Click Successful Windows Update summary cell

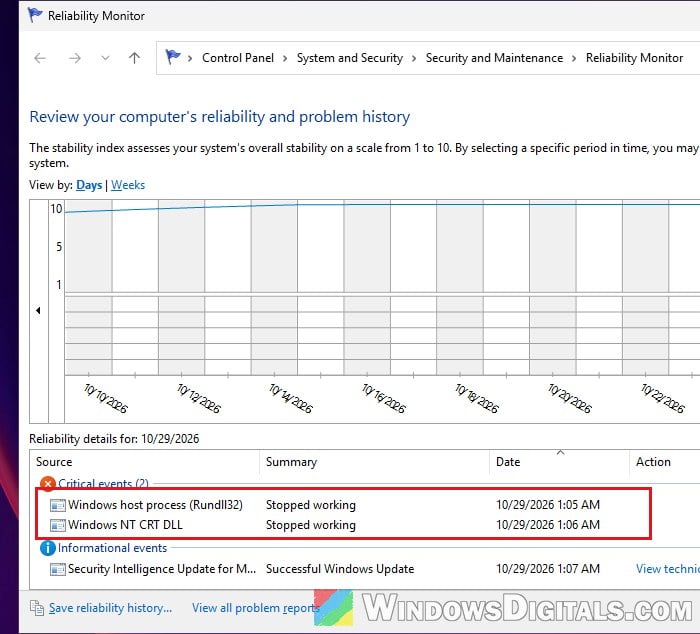tap(340, 569)
